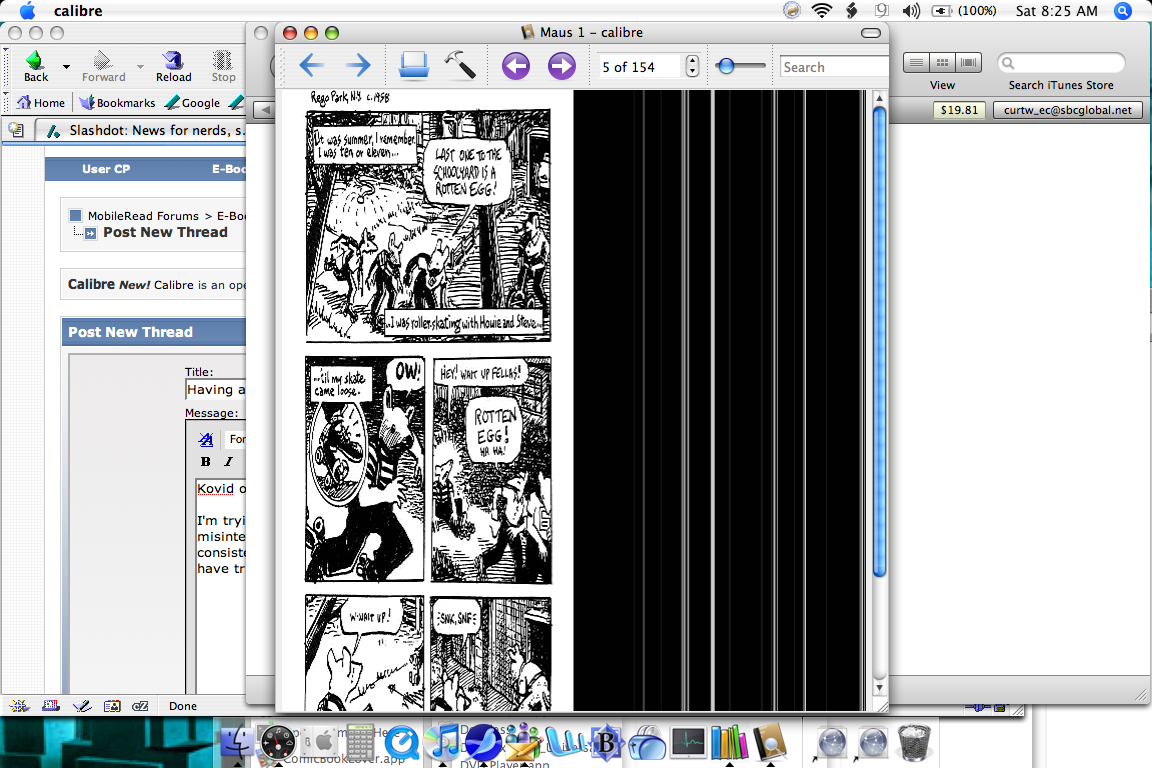
Task: Focus the calibre viewer Search field
Action: 834,67
